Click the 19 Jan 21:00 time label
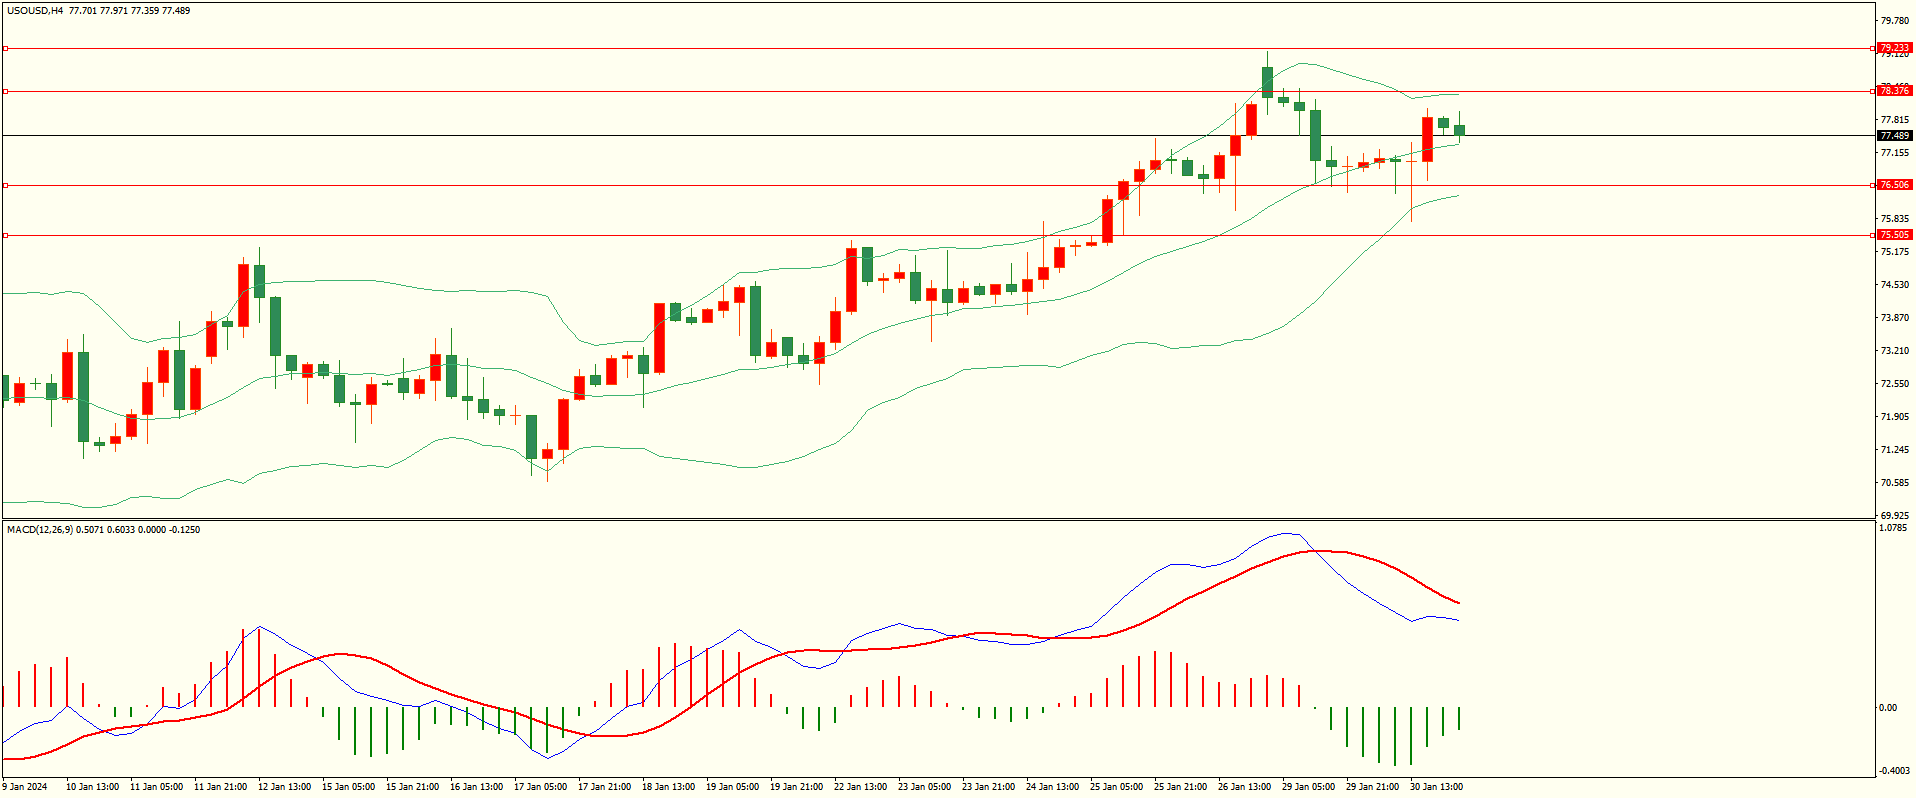Viewport: 1916px width, 798px height. [x=796, y=787]
